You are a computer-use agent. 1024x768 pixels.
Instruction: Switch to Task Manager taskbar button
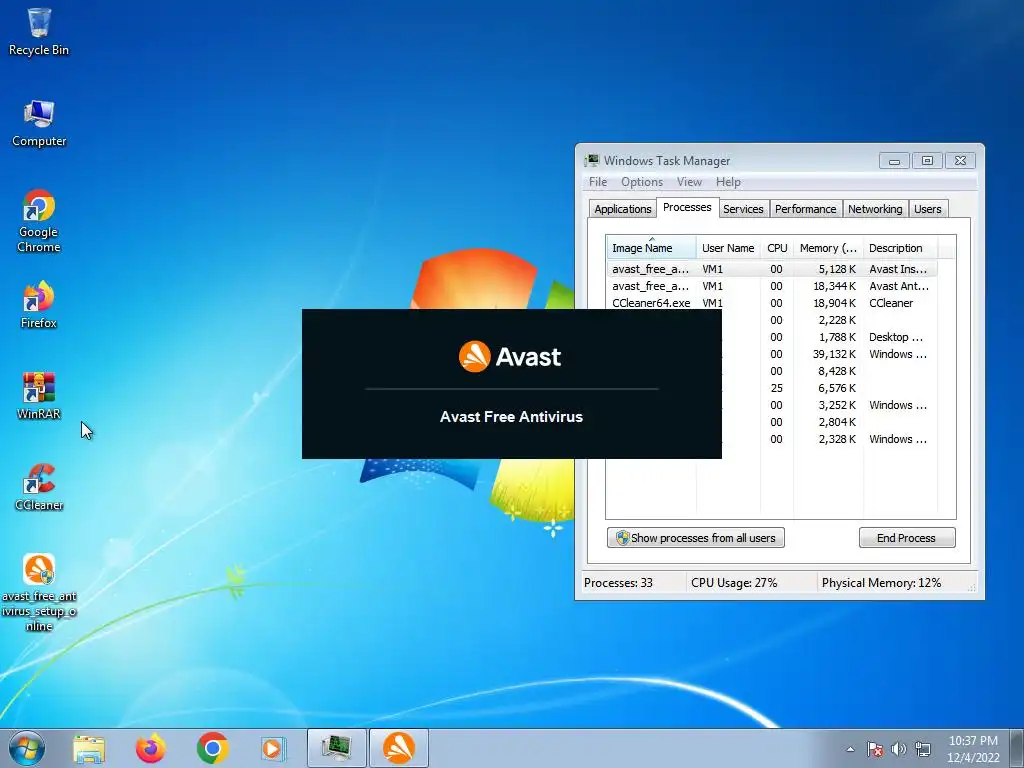click(337, 748)
